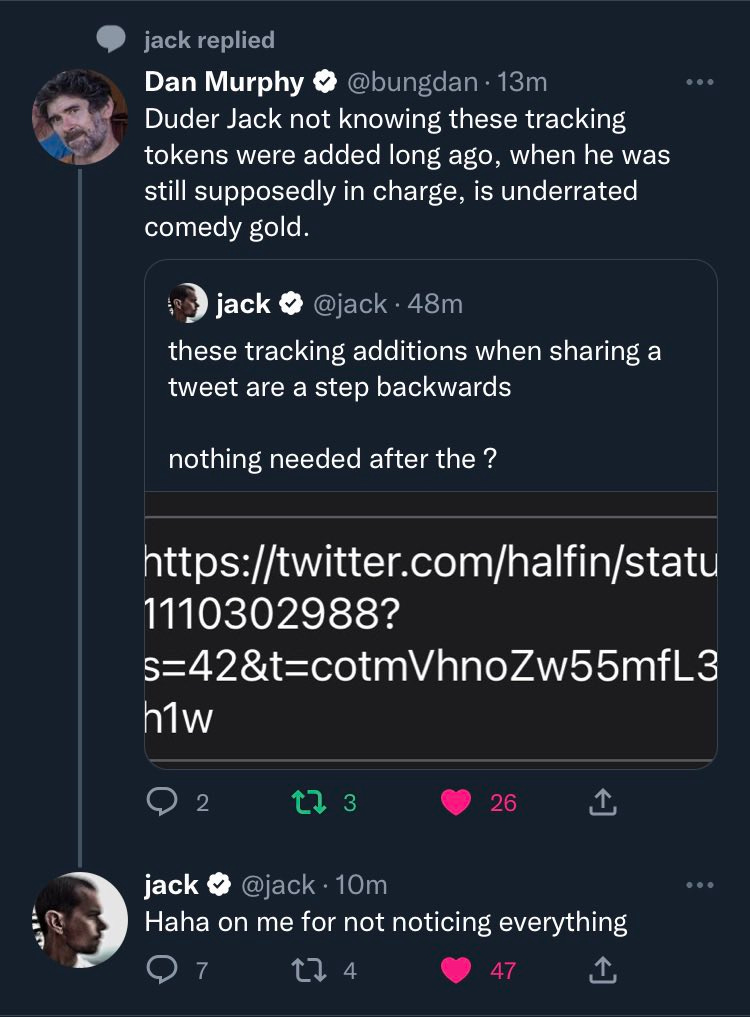Share jack's 'Haha on me' tweet
Viewport: 750px width, 1017px height.
[601, 969]
